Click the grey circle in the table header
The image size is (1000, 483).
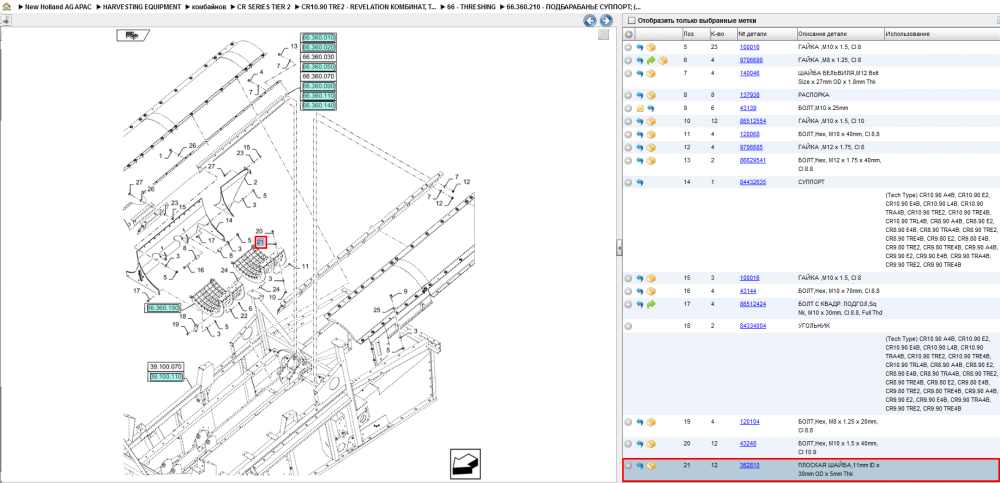click(628, 34)
